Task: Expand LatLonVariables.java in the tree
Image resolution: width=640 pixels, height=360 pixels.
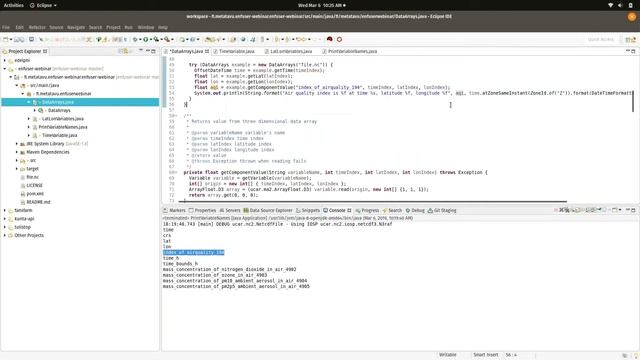Action: [x=29, y=119]
